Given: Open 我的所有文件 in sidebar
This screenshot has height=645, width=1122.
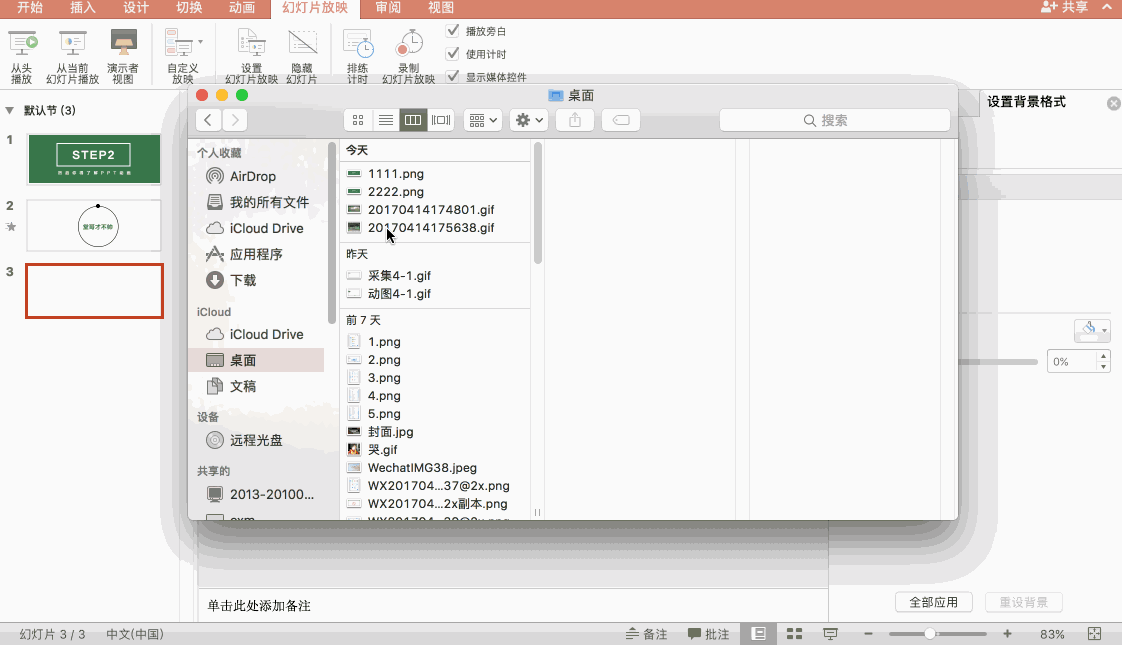Looking at the screenshot, I should click(x=258, y=203).
